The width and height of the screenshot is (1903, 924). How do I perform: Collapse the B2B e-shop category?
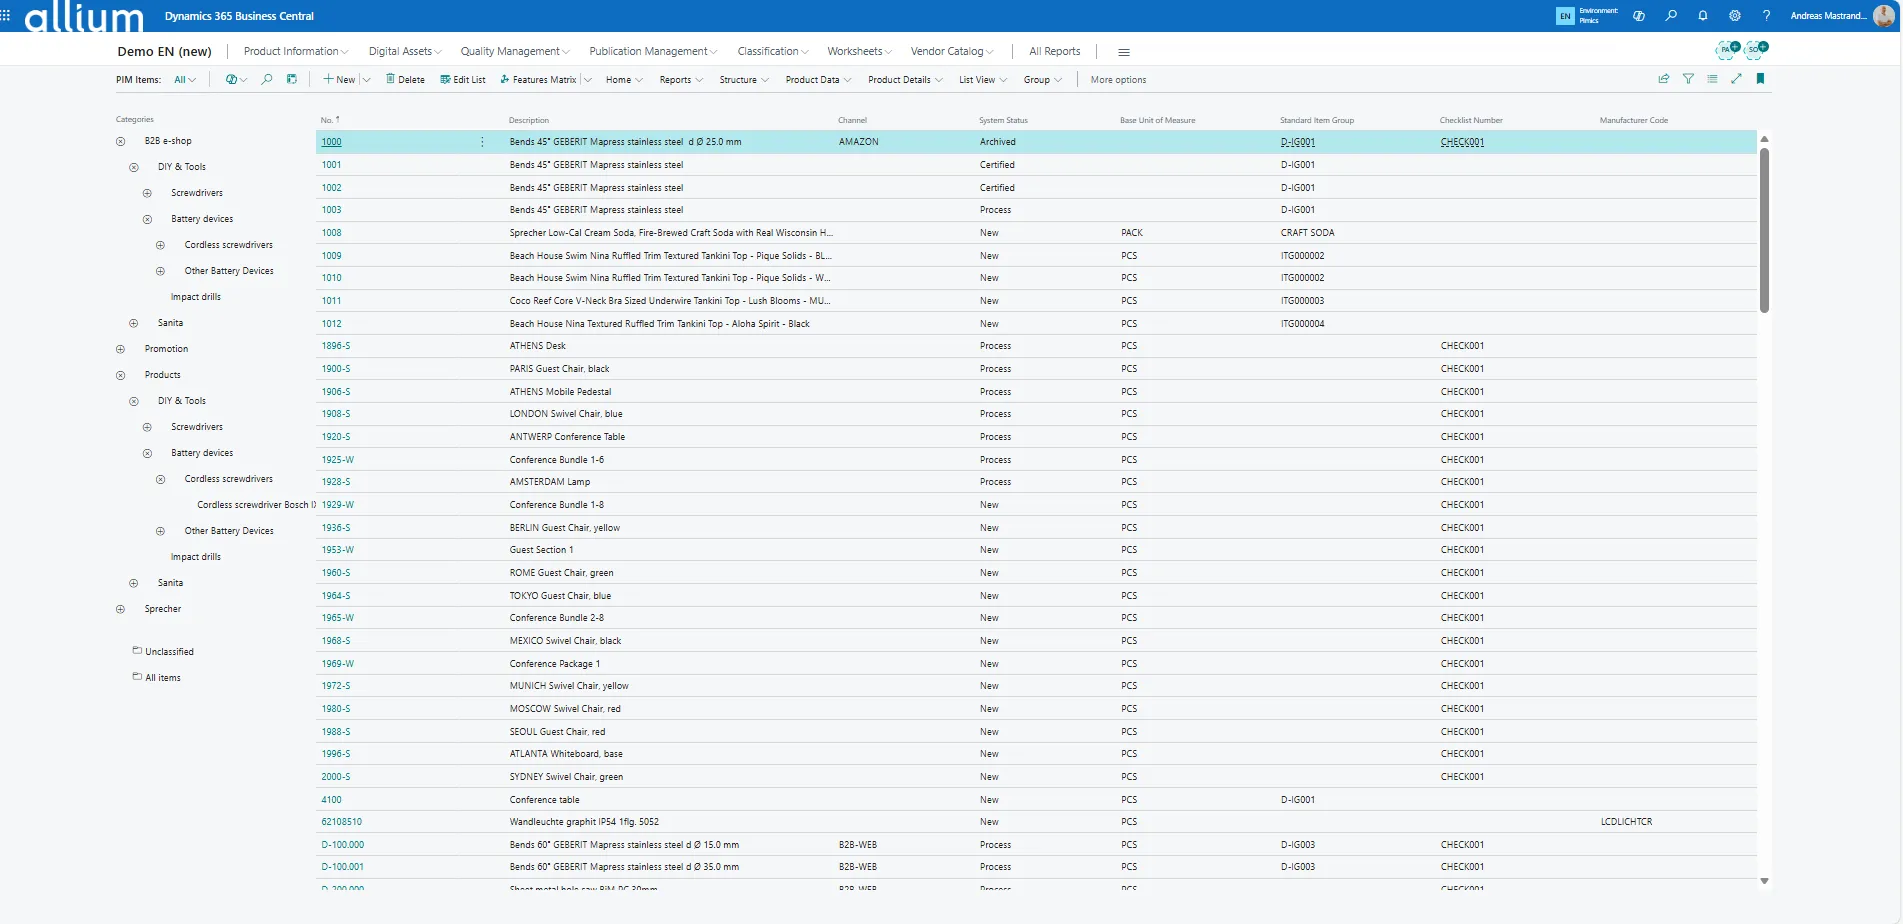point(121,141)
